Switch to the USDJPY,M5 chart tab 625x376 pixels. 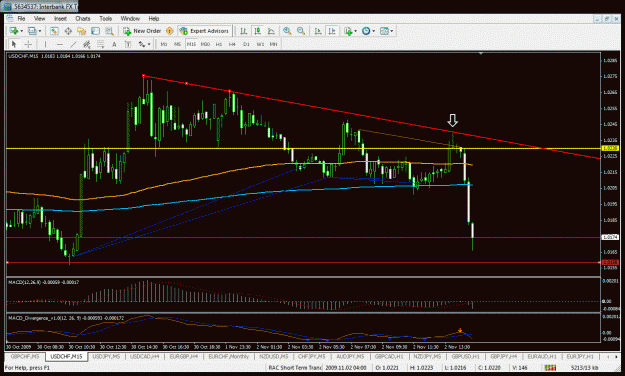click(x=105, y=356)
